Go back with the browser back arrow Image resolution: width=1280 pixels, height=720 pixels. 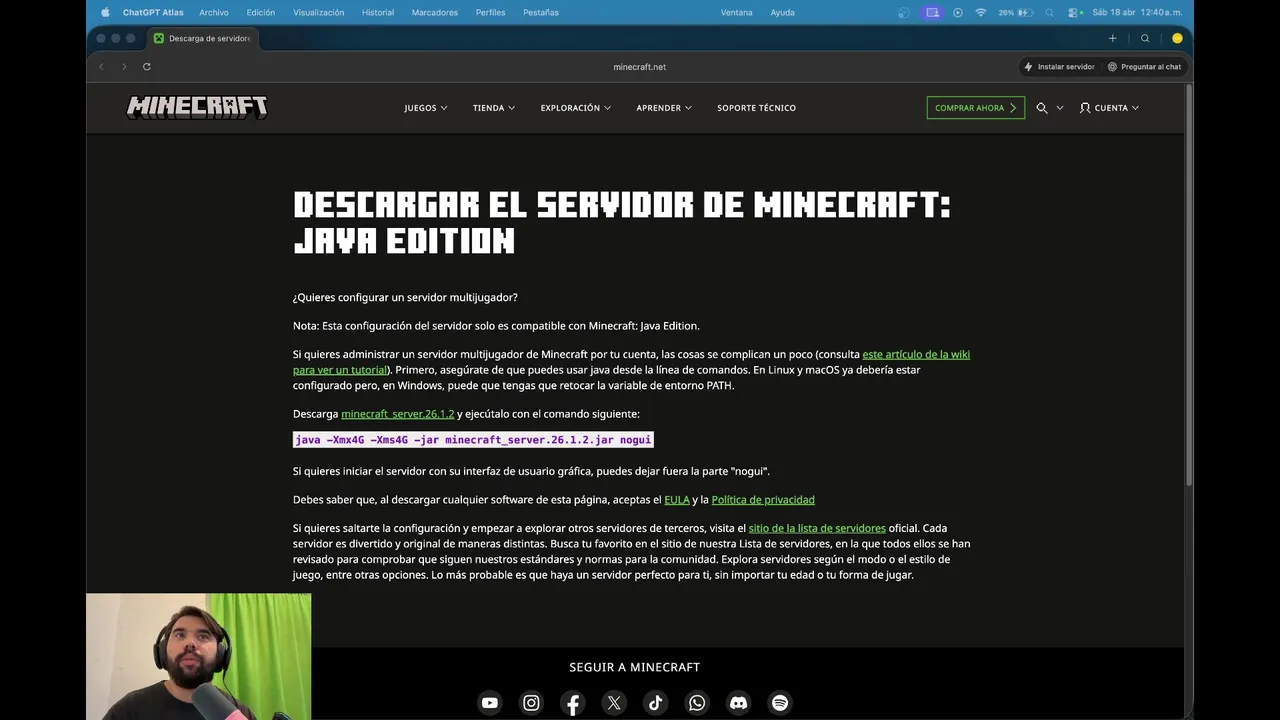[101, 67]
